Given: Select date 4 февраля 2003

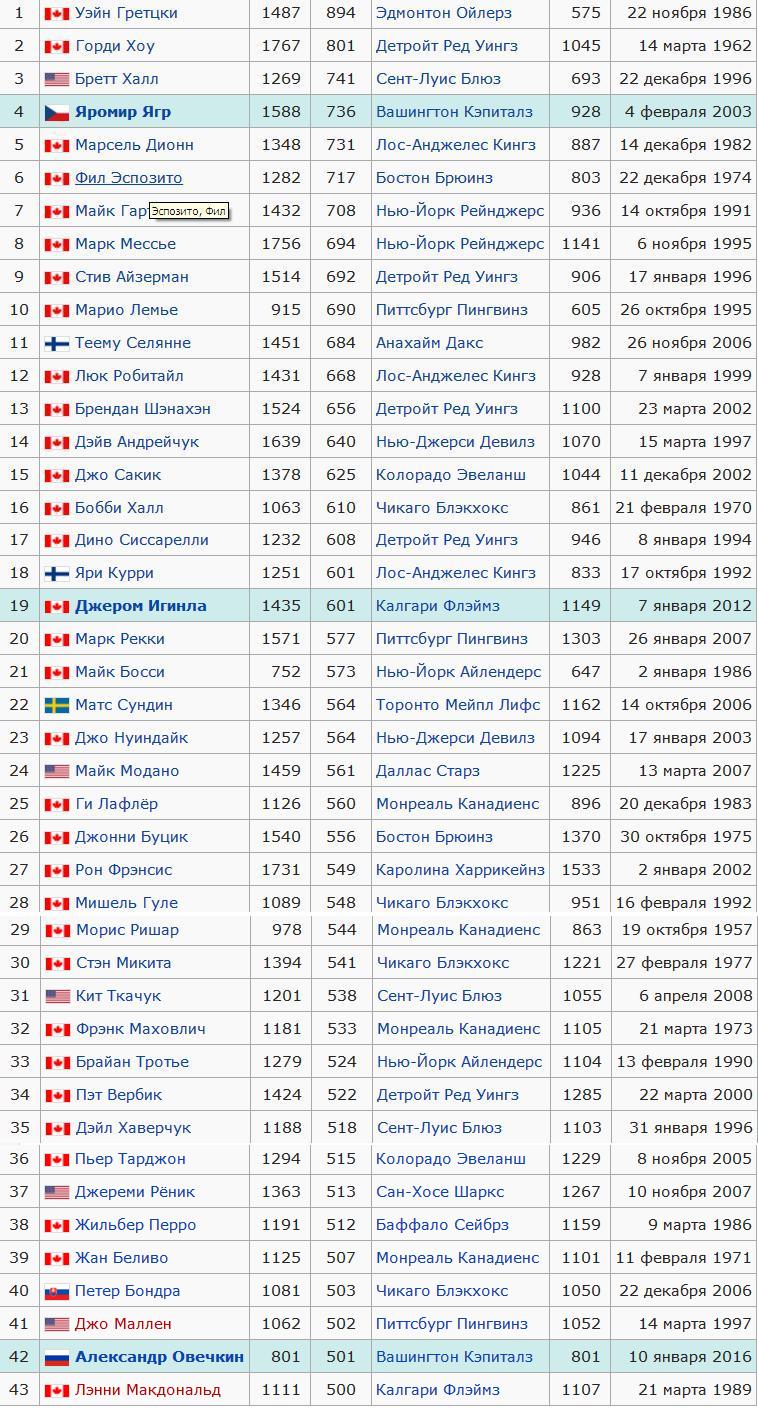Looking at the screenshot, I should click(688, 112).
